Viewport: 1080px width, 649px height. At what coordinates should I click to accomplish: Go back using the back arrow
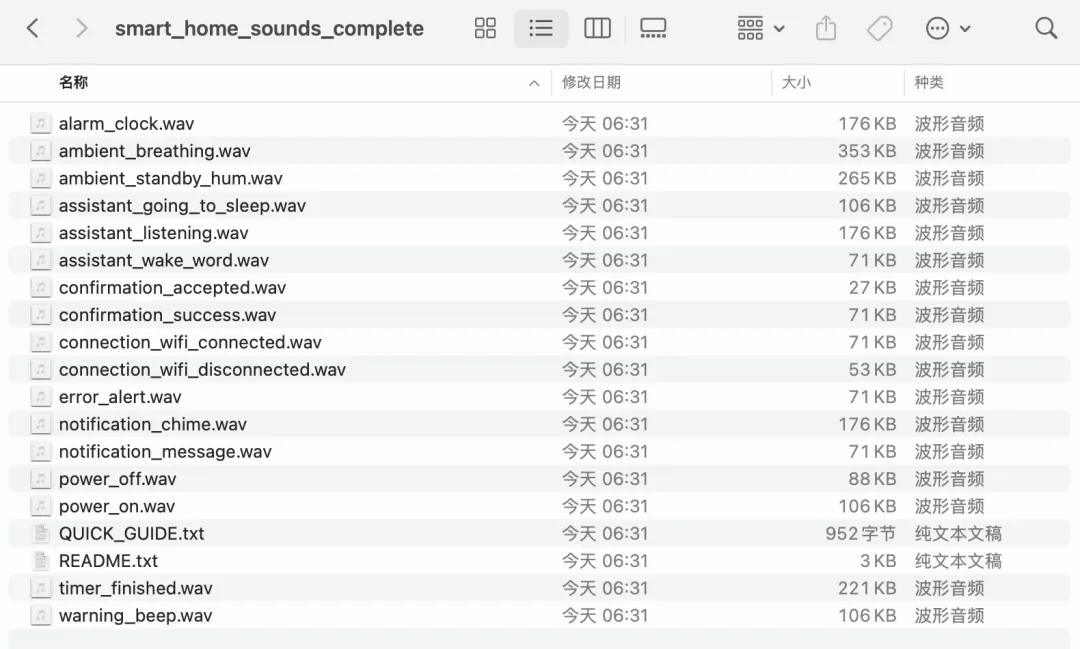(33, 28)
